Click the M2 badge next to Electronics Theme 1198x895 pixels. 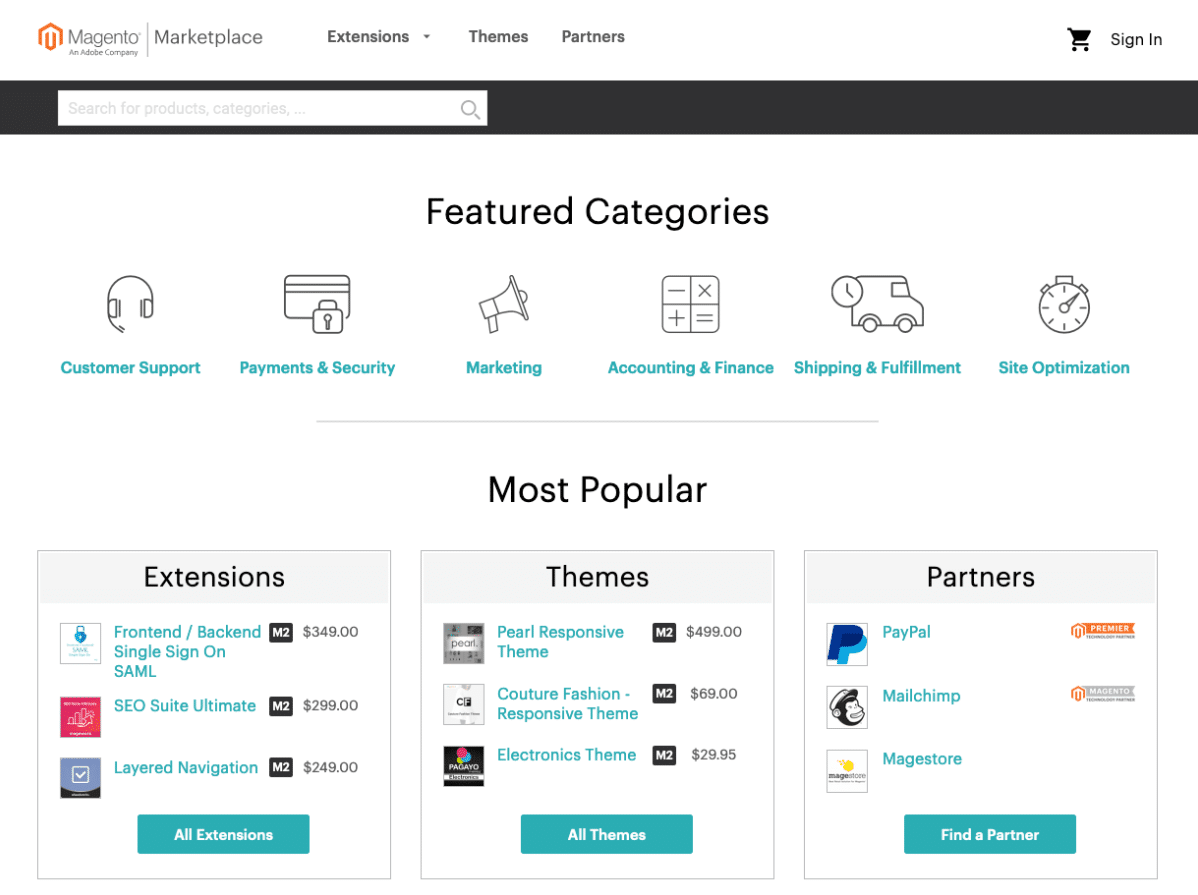(x=664, y=755)
